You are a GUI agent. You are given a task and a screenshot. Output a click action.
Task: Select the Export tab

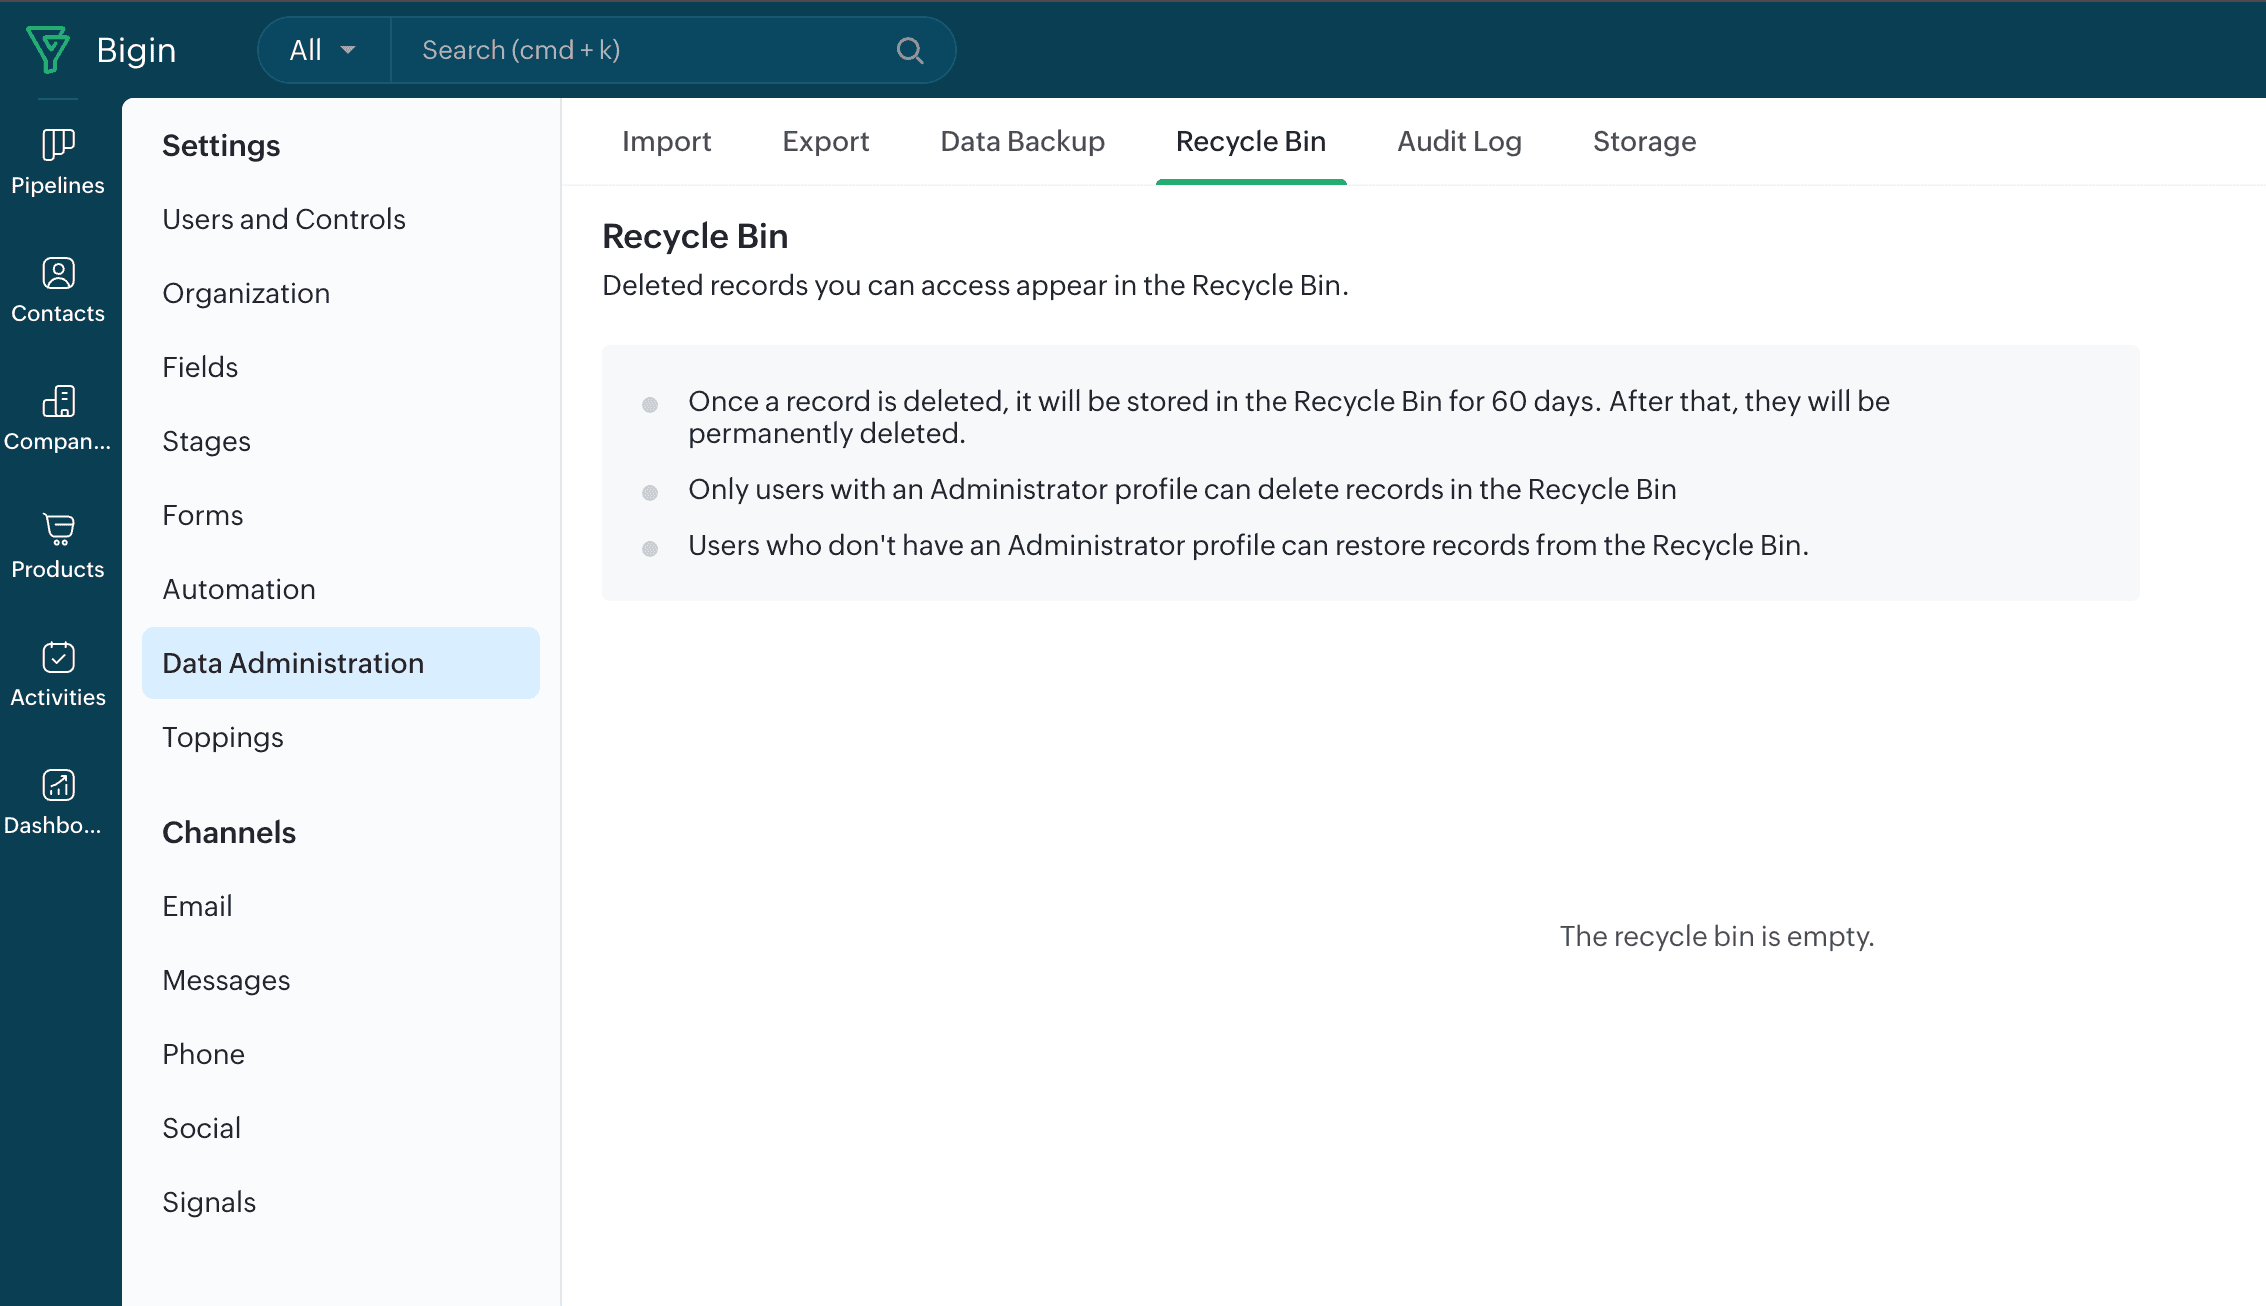click(825, 142)
